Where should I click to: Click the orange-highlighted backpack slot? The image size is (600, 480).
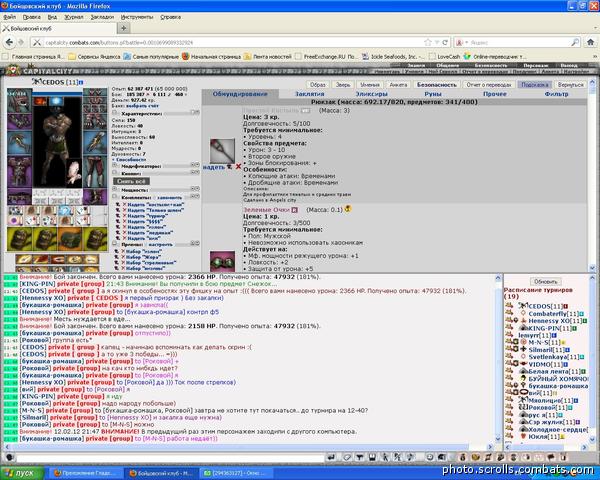point(70,239)
